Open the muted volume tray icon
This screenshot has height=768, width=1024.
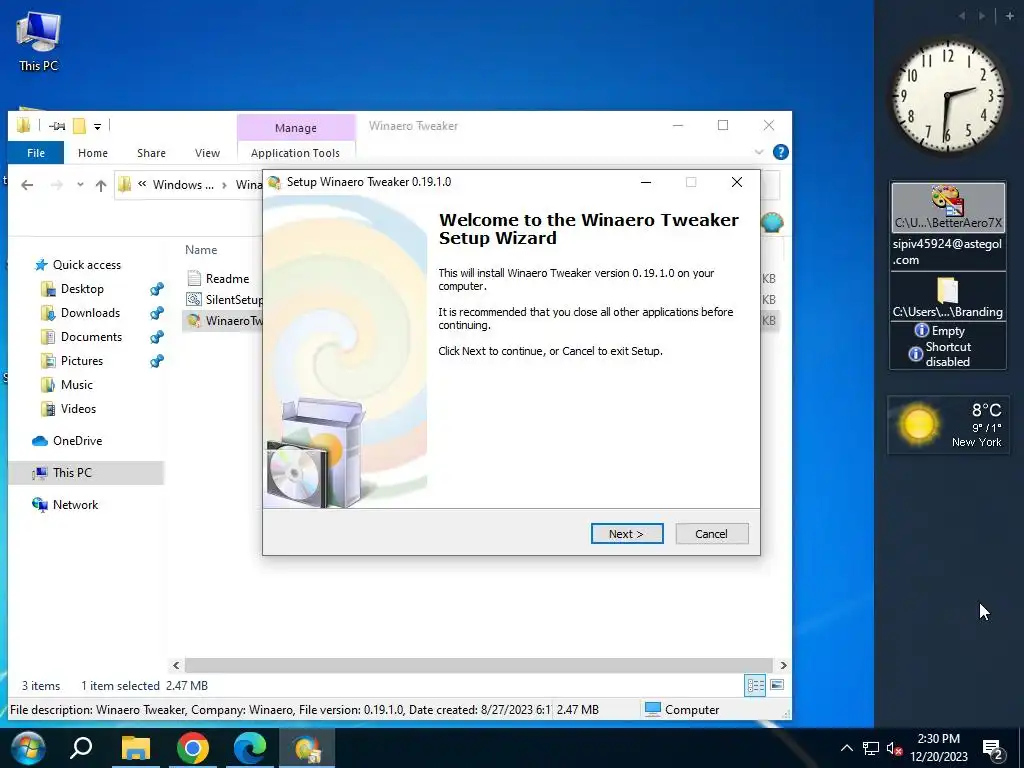[895, 748]
